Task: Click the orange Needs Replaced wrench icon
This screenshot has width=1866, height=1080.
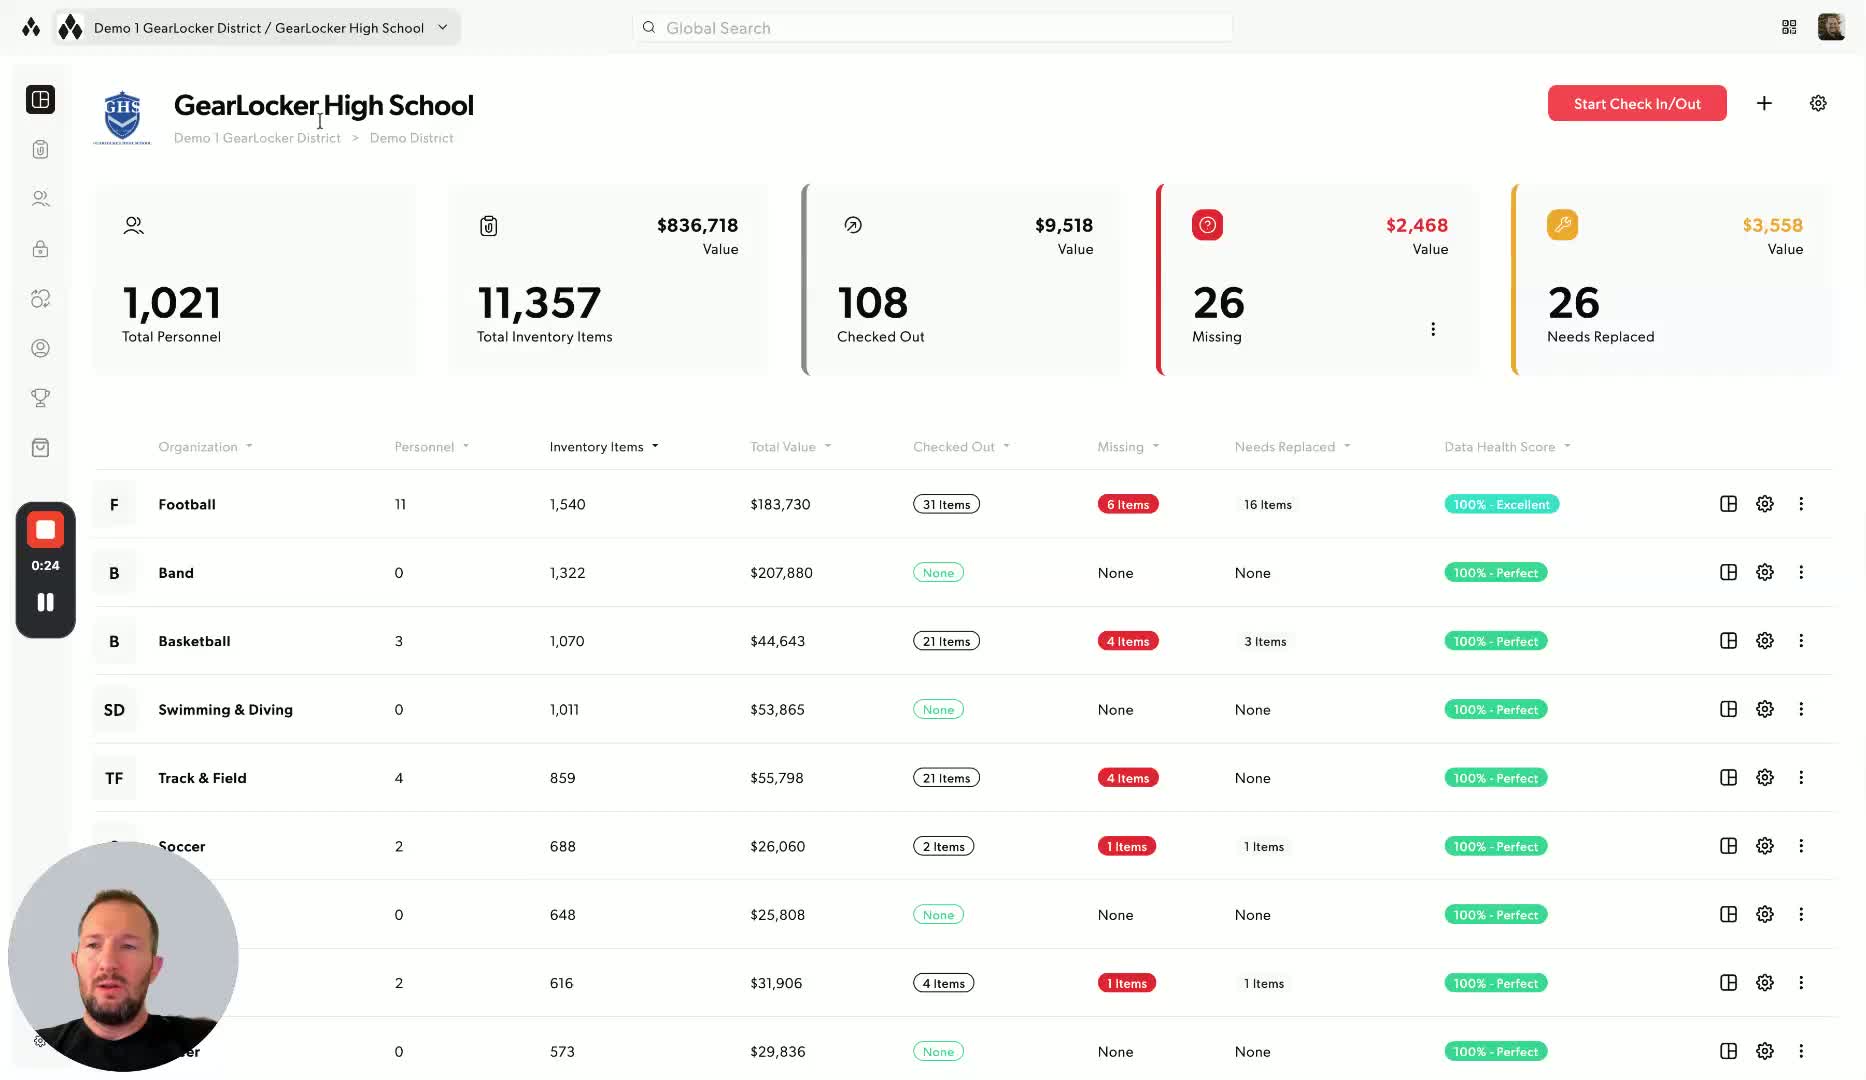Action: coord(1562,225)
